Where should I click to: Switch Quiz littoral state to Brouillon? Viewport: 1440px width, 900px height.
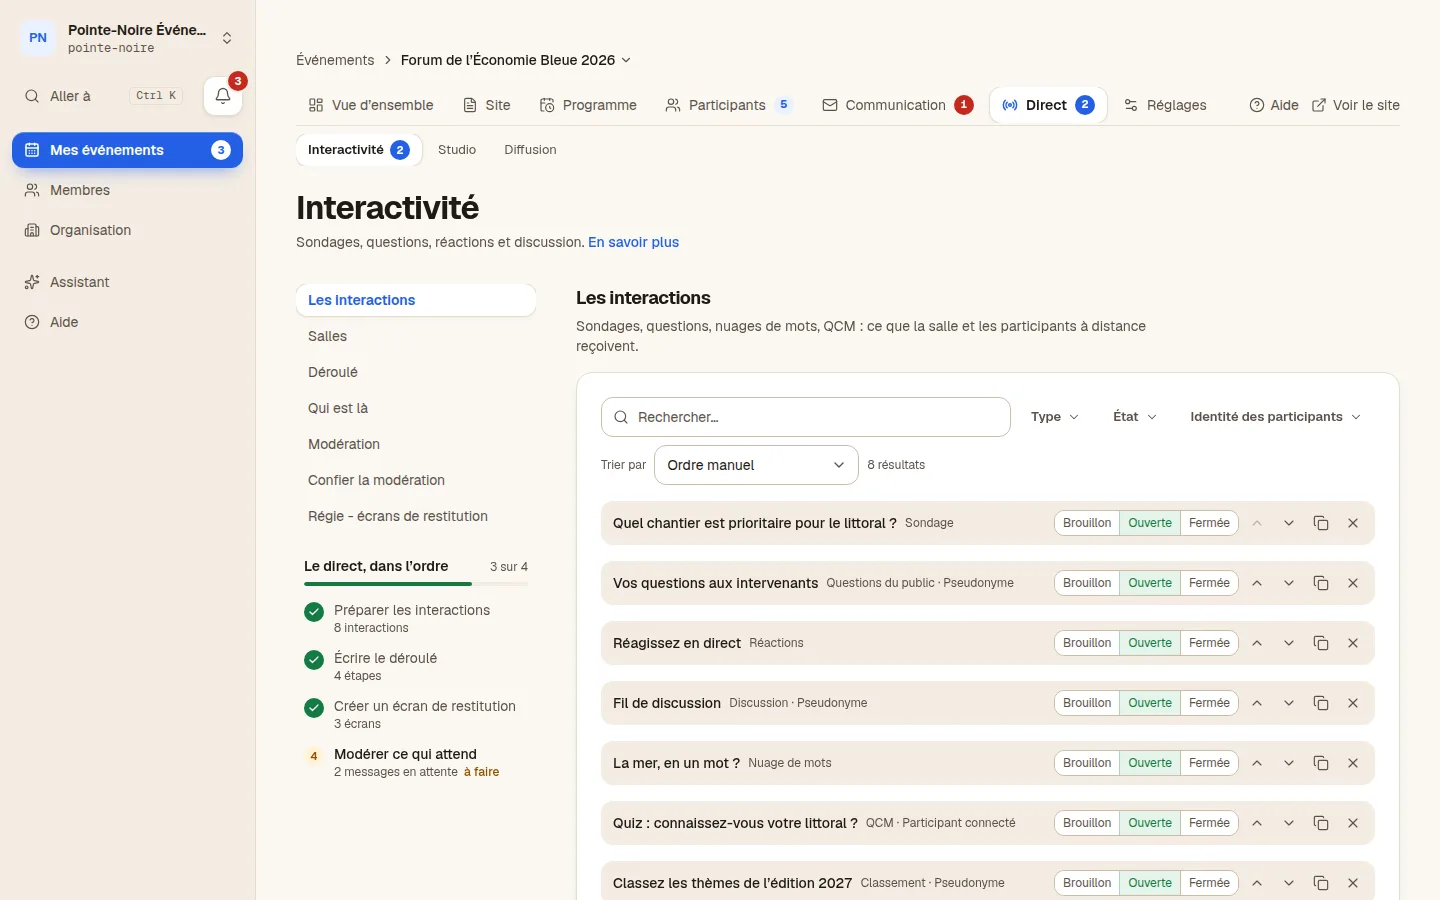pos(1087,823)
